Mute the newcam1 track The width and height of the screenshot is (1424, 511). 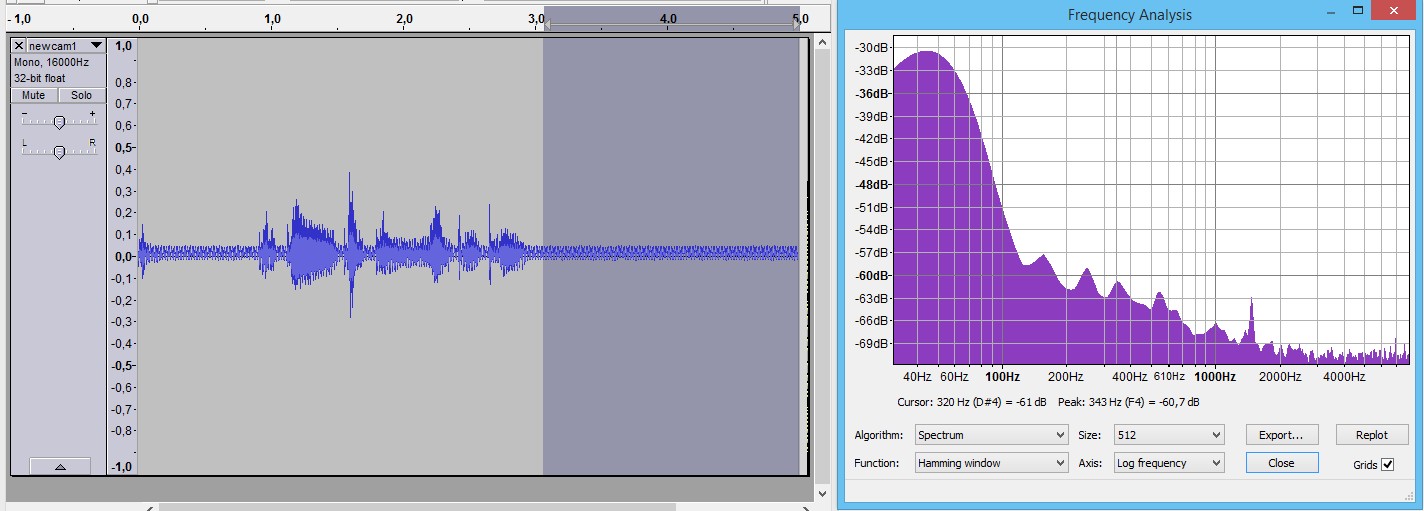[33, 96]
